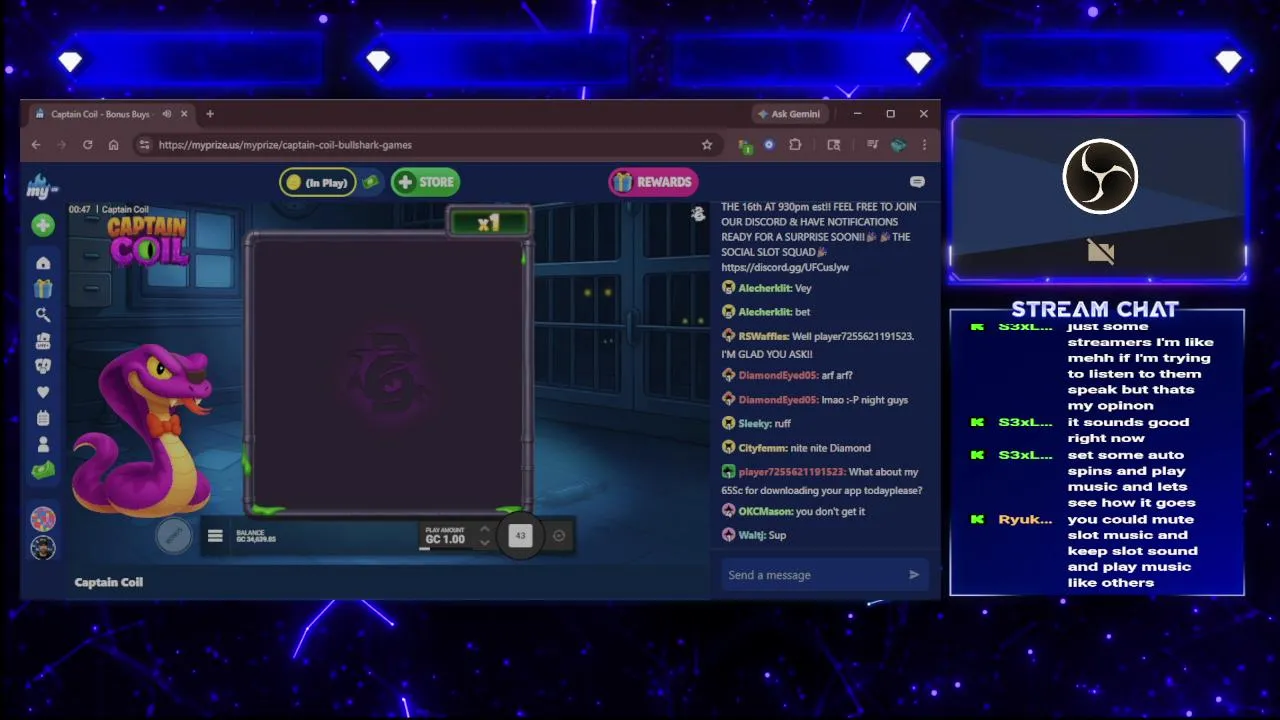Click the capped-person avatar in the sidebar
Screen dimensions: 1280x720
coord(43,548)
